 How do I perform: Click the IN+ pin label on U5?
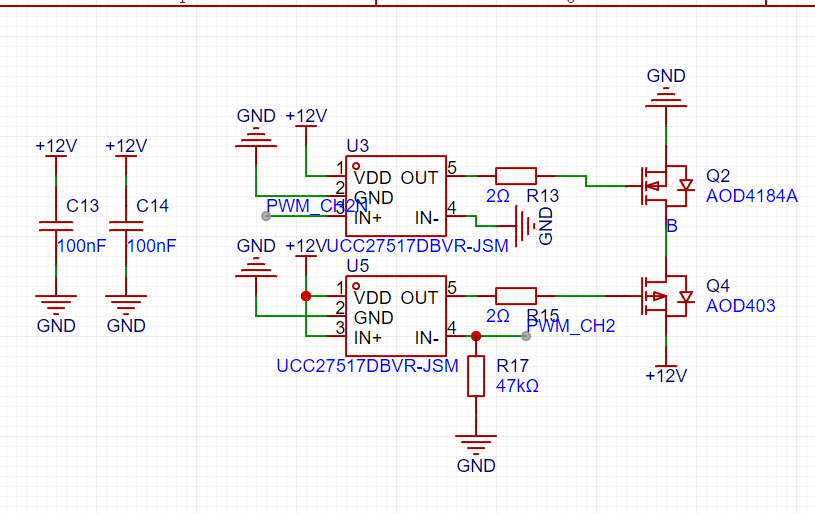[368, 338]
